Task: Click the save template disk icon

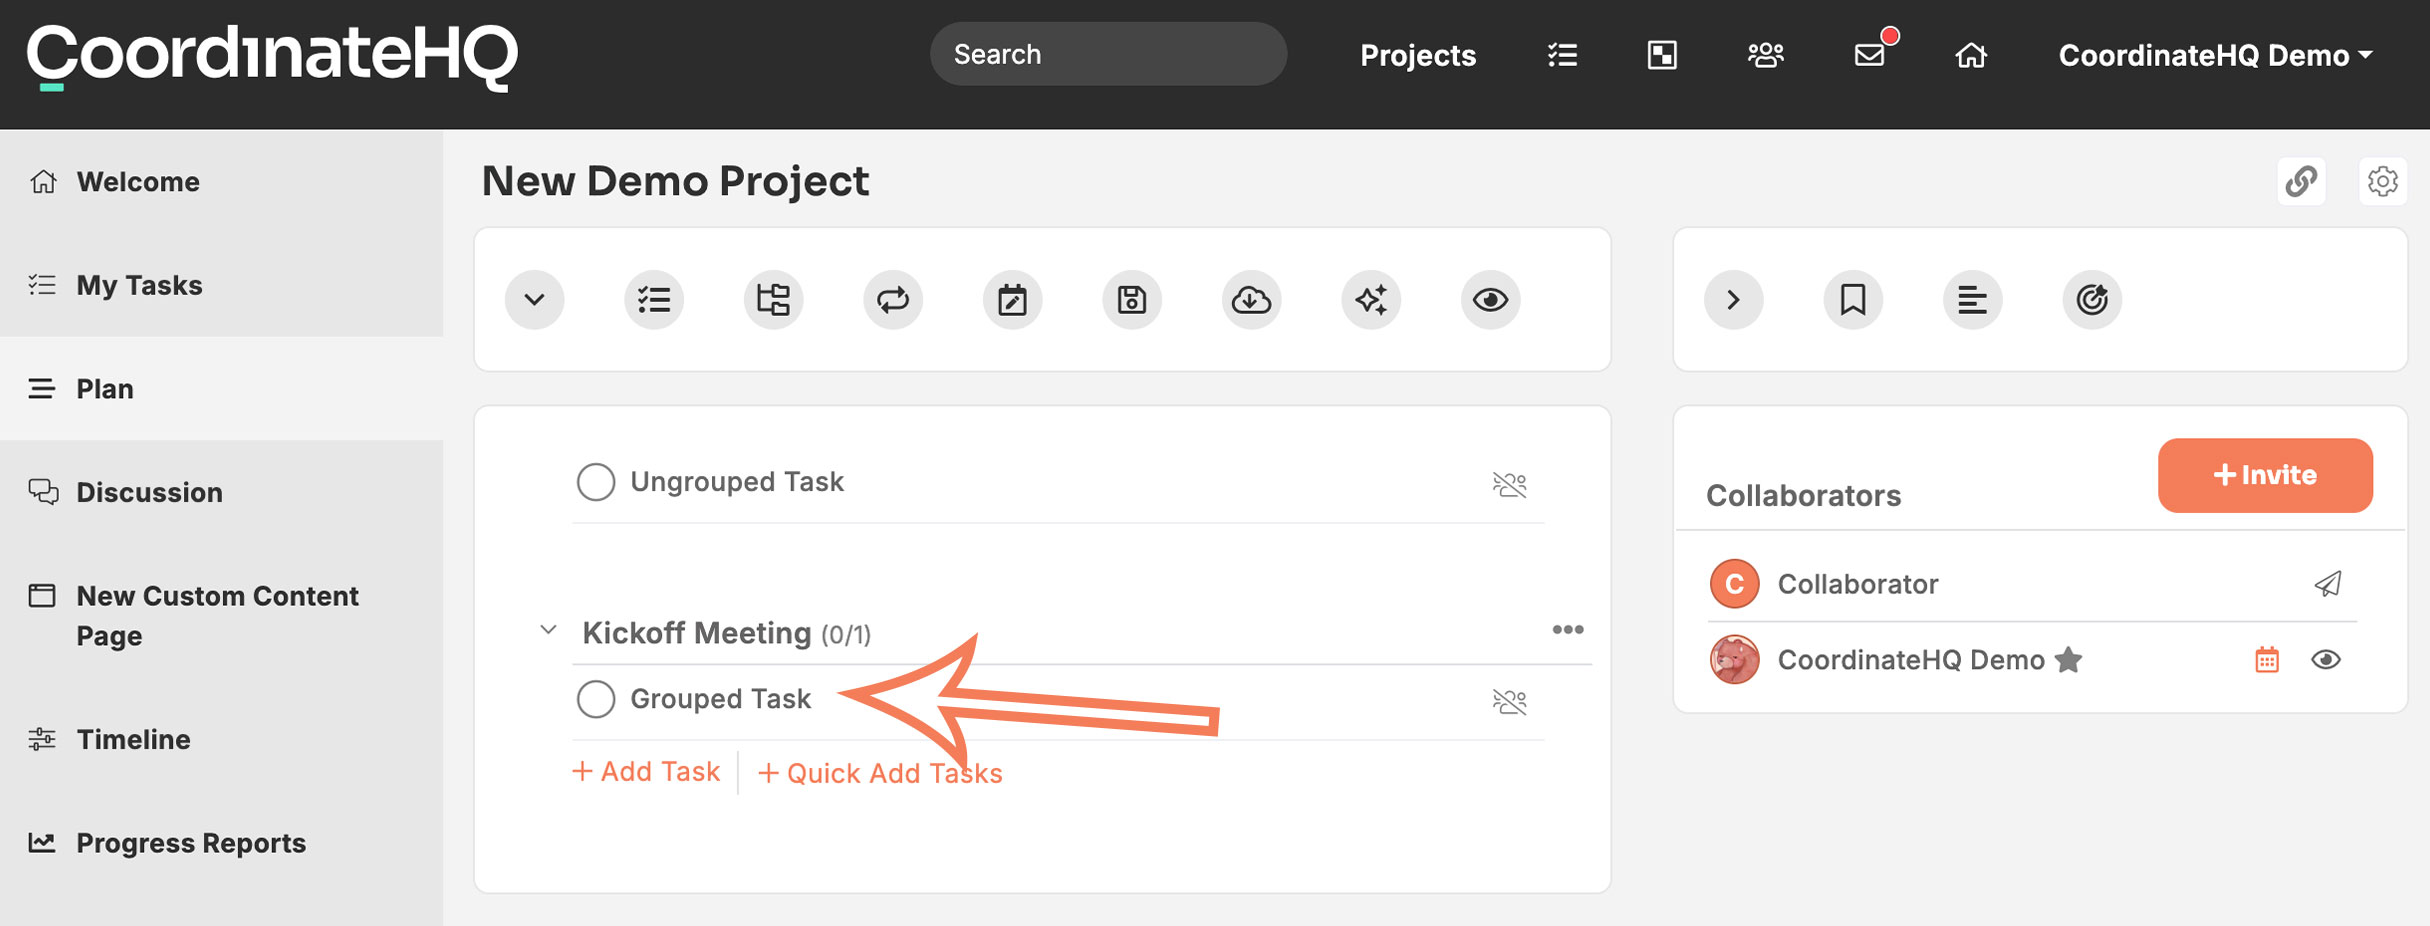Action: click(1132, 299)
